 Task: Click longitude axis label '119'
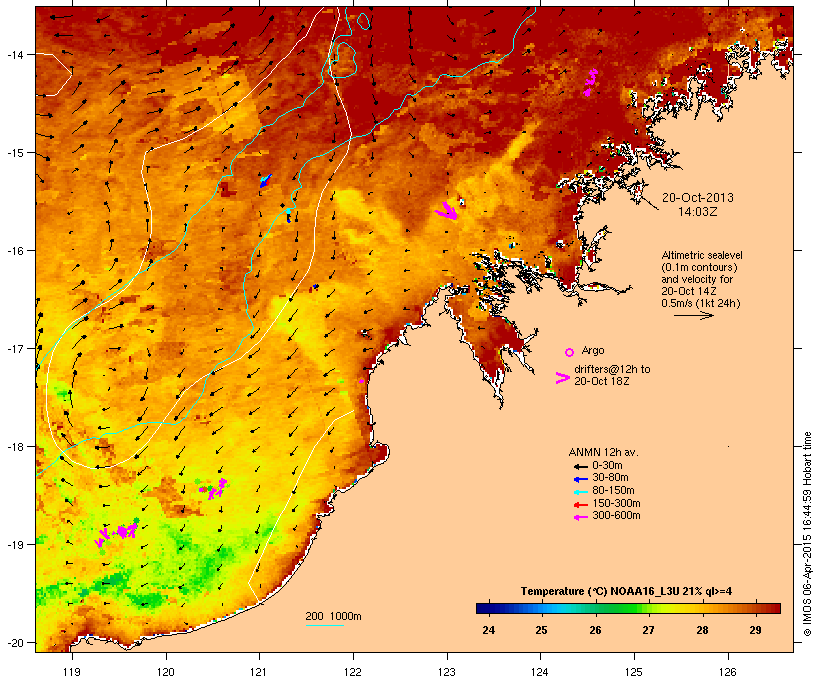point(72,672)
